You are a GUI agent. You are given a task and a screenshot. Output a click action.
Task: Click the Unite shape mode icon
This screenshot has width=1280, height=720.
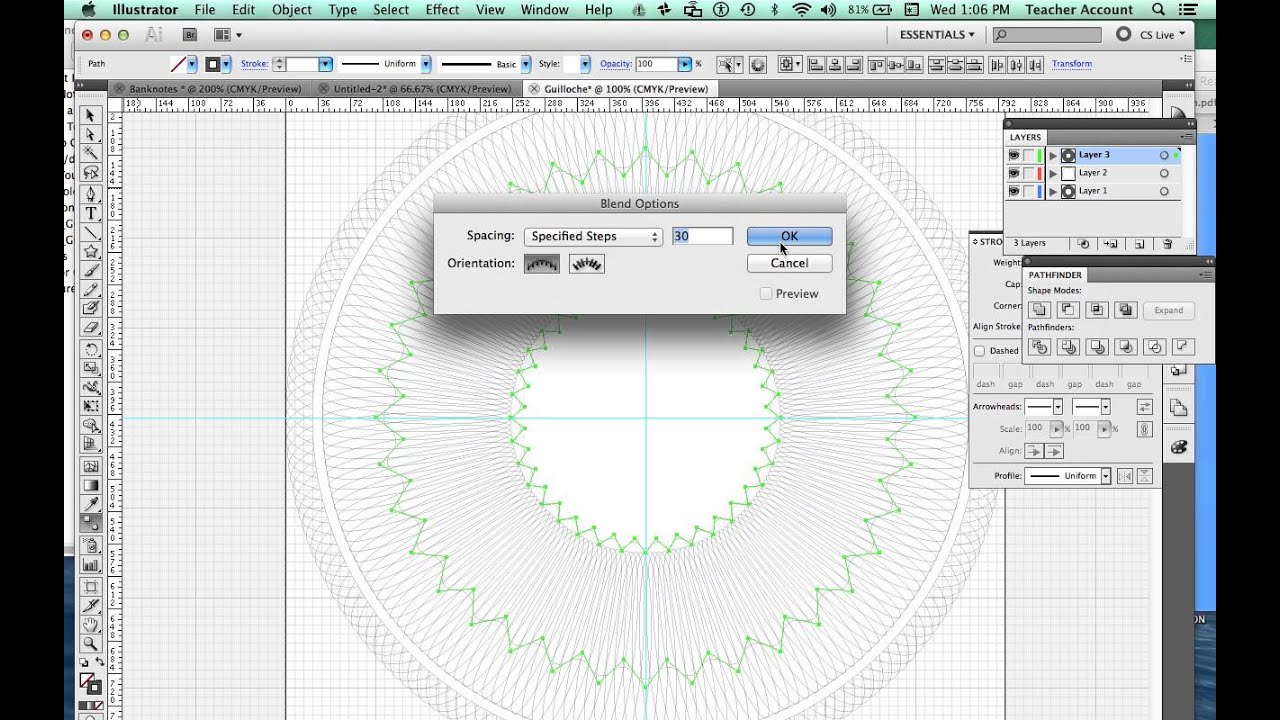click(1039, 310)
